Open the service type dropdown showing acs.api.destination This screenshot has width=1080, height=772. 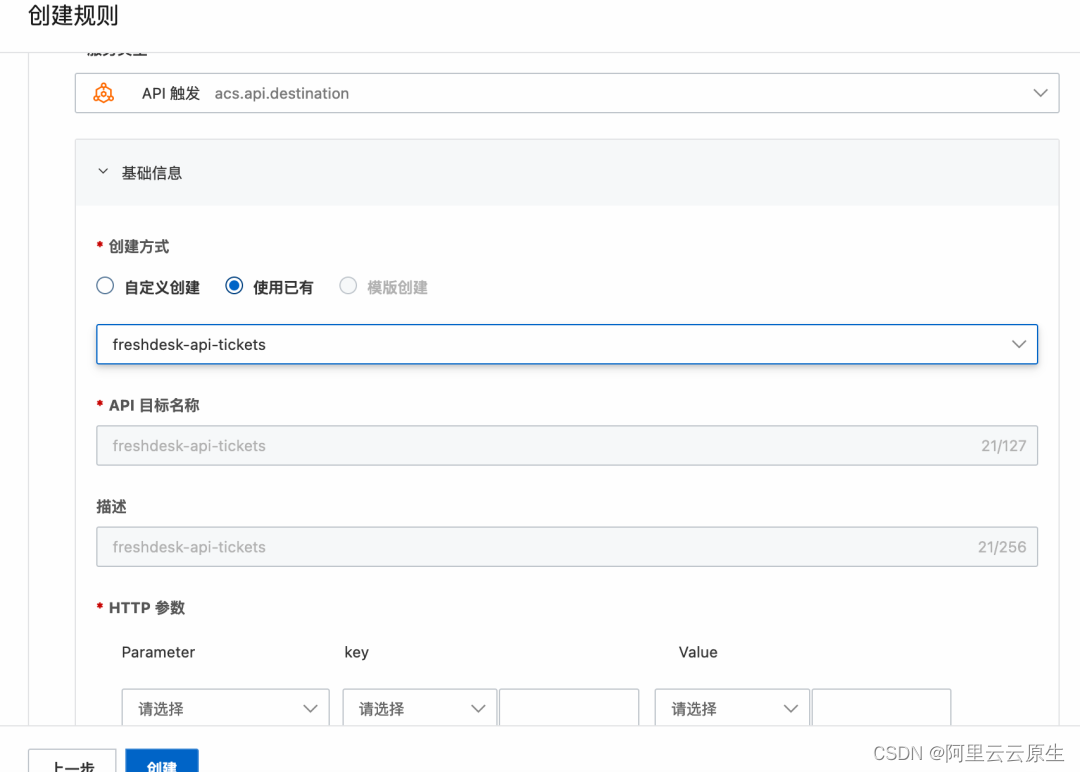567,93
